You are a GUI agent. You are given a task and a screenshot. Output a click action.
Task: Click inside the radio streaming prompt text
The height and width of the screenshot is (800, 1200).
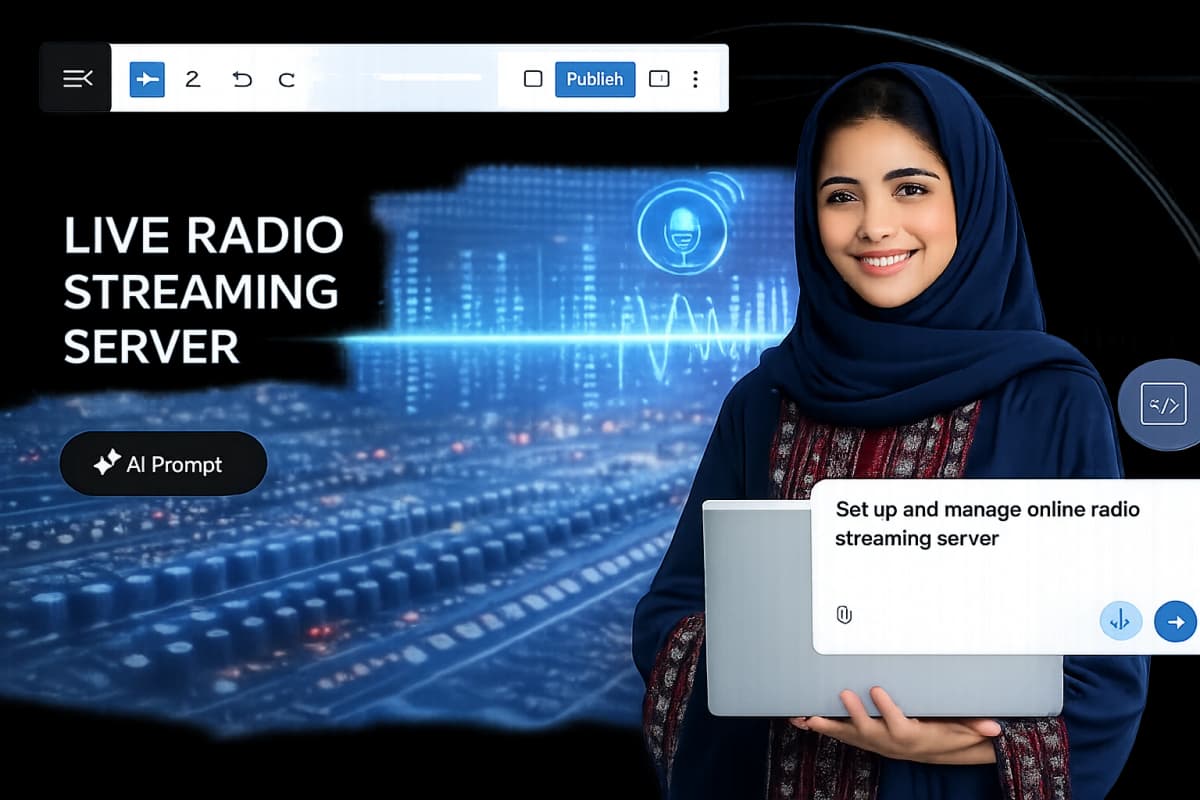(x=987, y=524)
